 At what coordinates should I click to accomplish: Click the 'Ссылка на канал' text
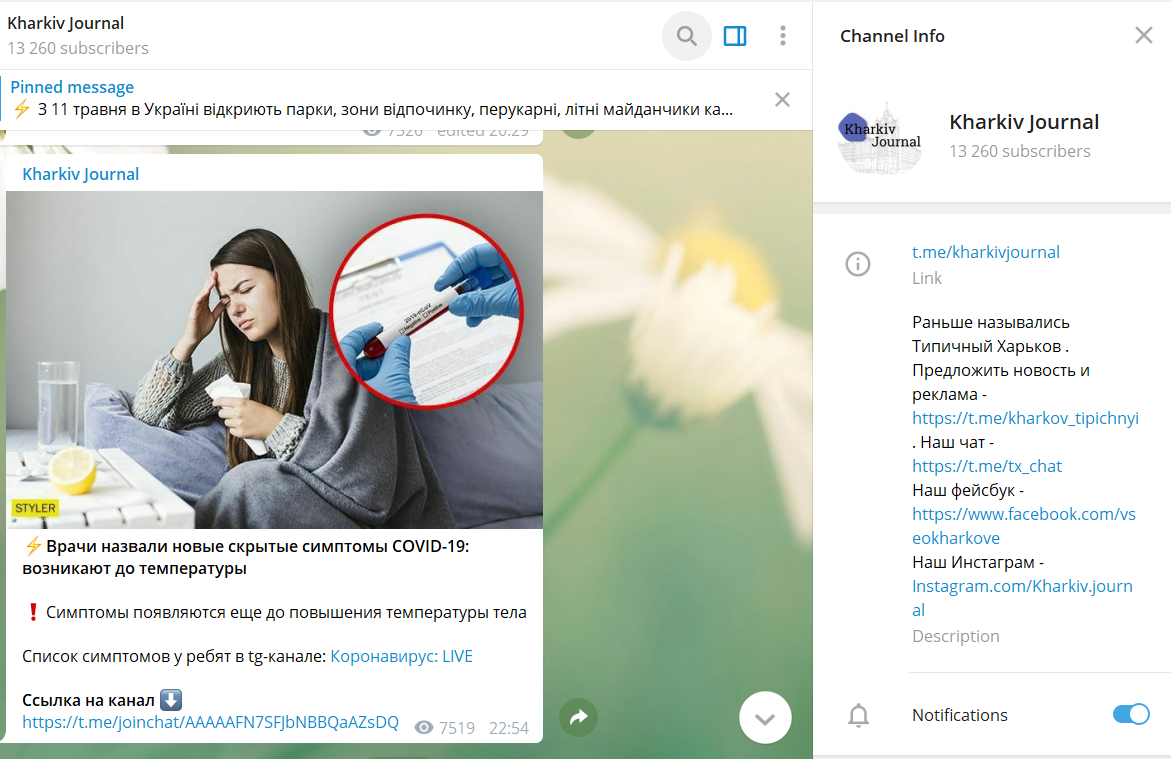click(x=88, y=700)
